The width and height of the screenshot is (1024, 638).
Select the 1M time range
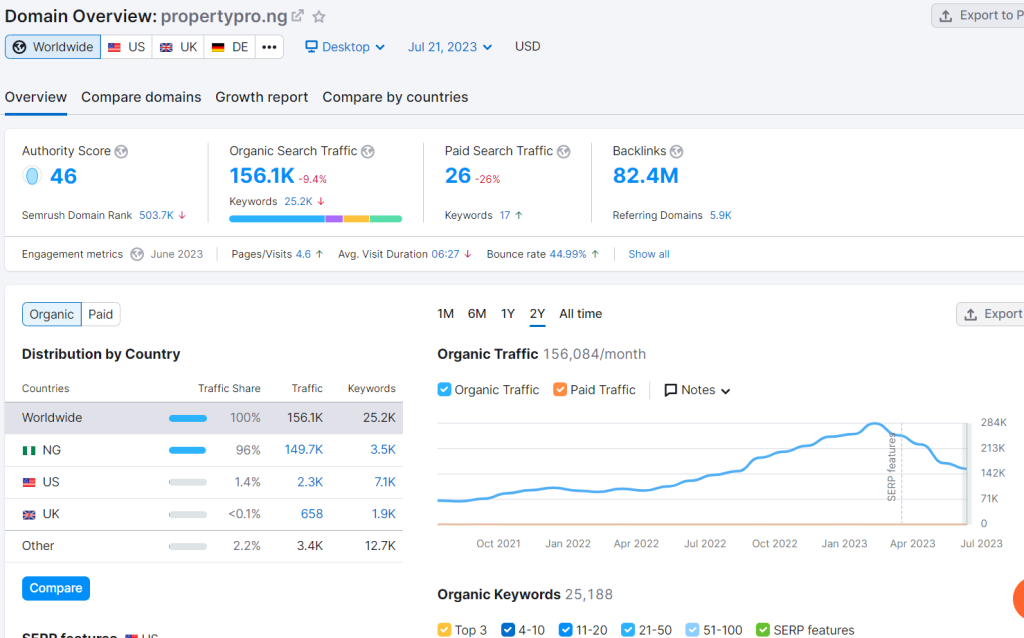click(445, 314)
